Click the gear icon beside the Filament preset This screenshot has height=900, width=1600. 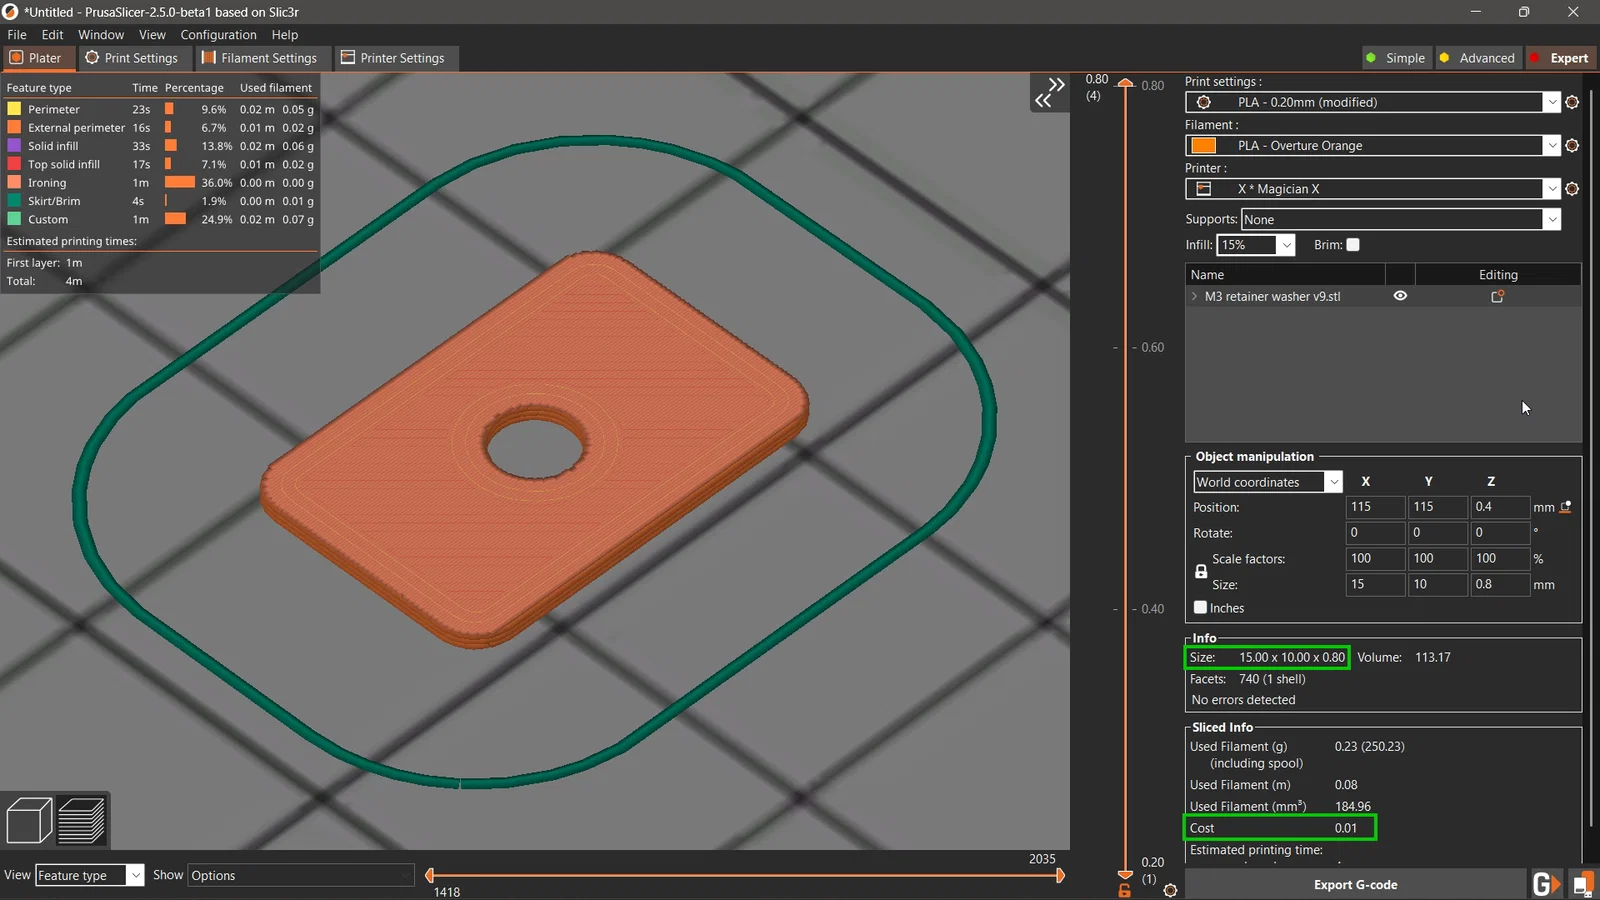click(1572, 146)
